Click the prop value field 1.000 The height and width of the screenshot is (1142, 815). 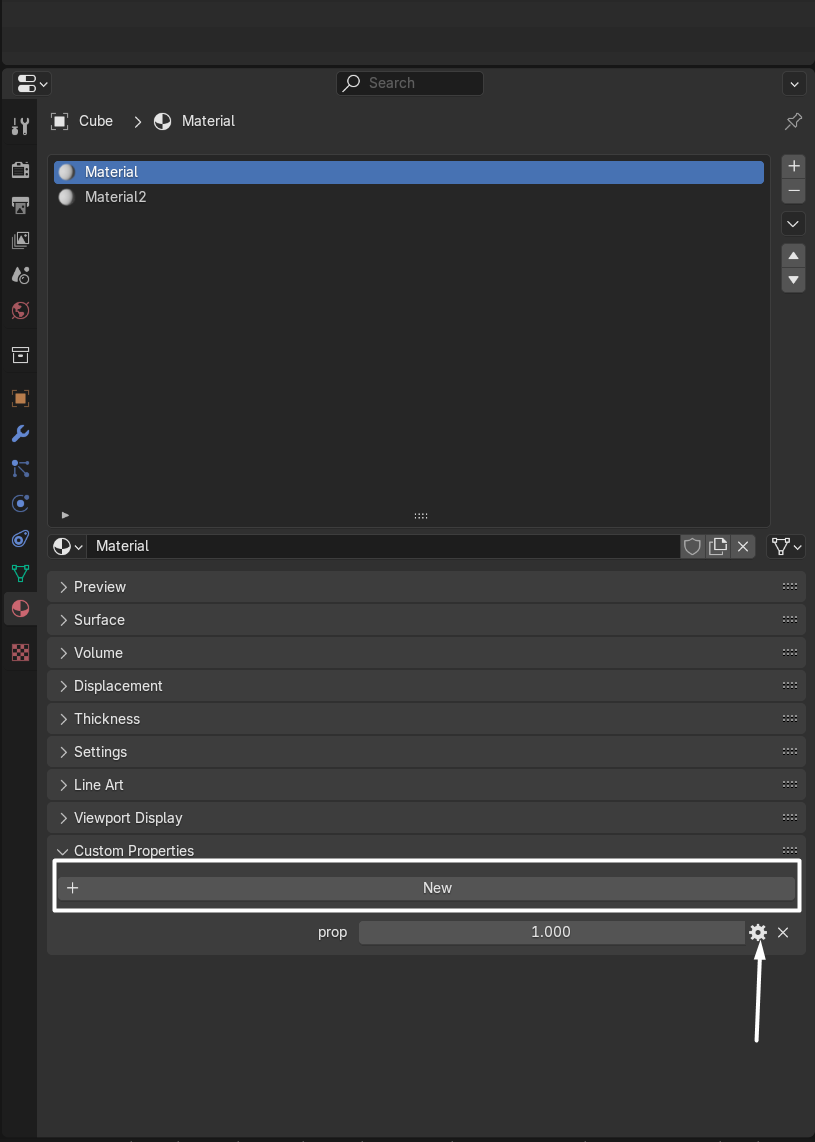(x=550, y=932)
